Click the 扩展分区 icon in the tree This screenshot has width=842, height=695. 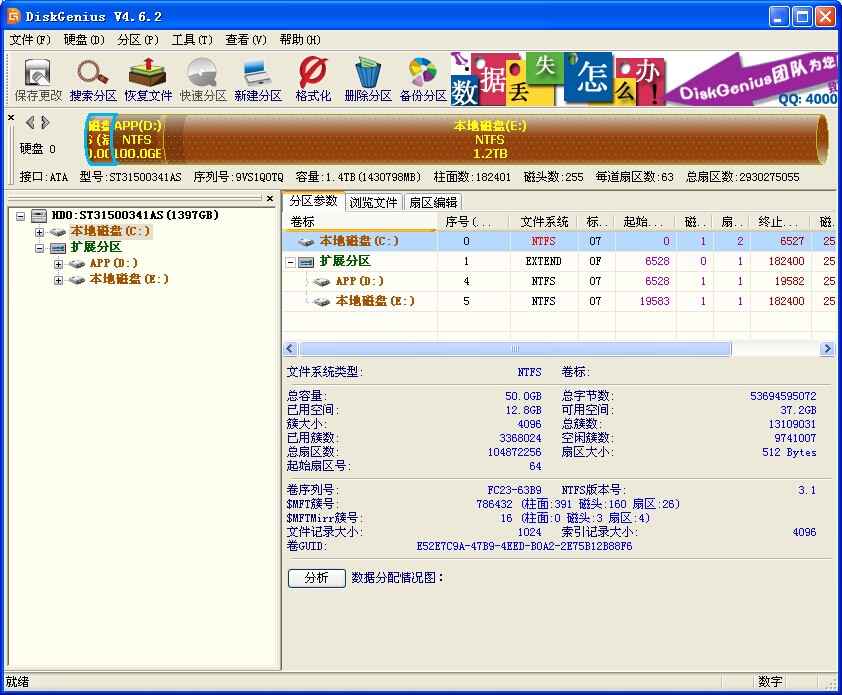pos(58,248)
